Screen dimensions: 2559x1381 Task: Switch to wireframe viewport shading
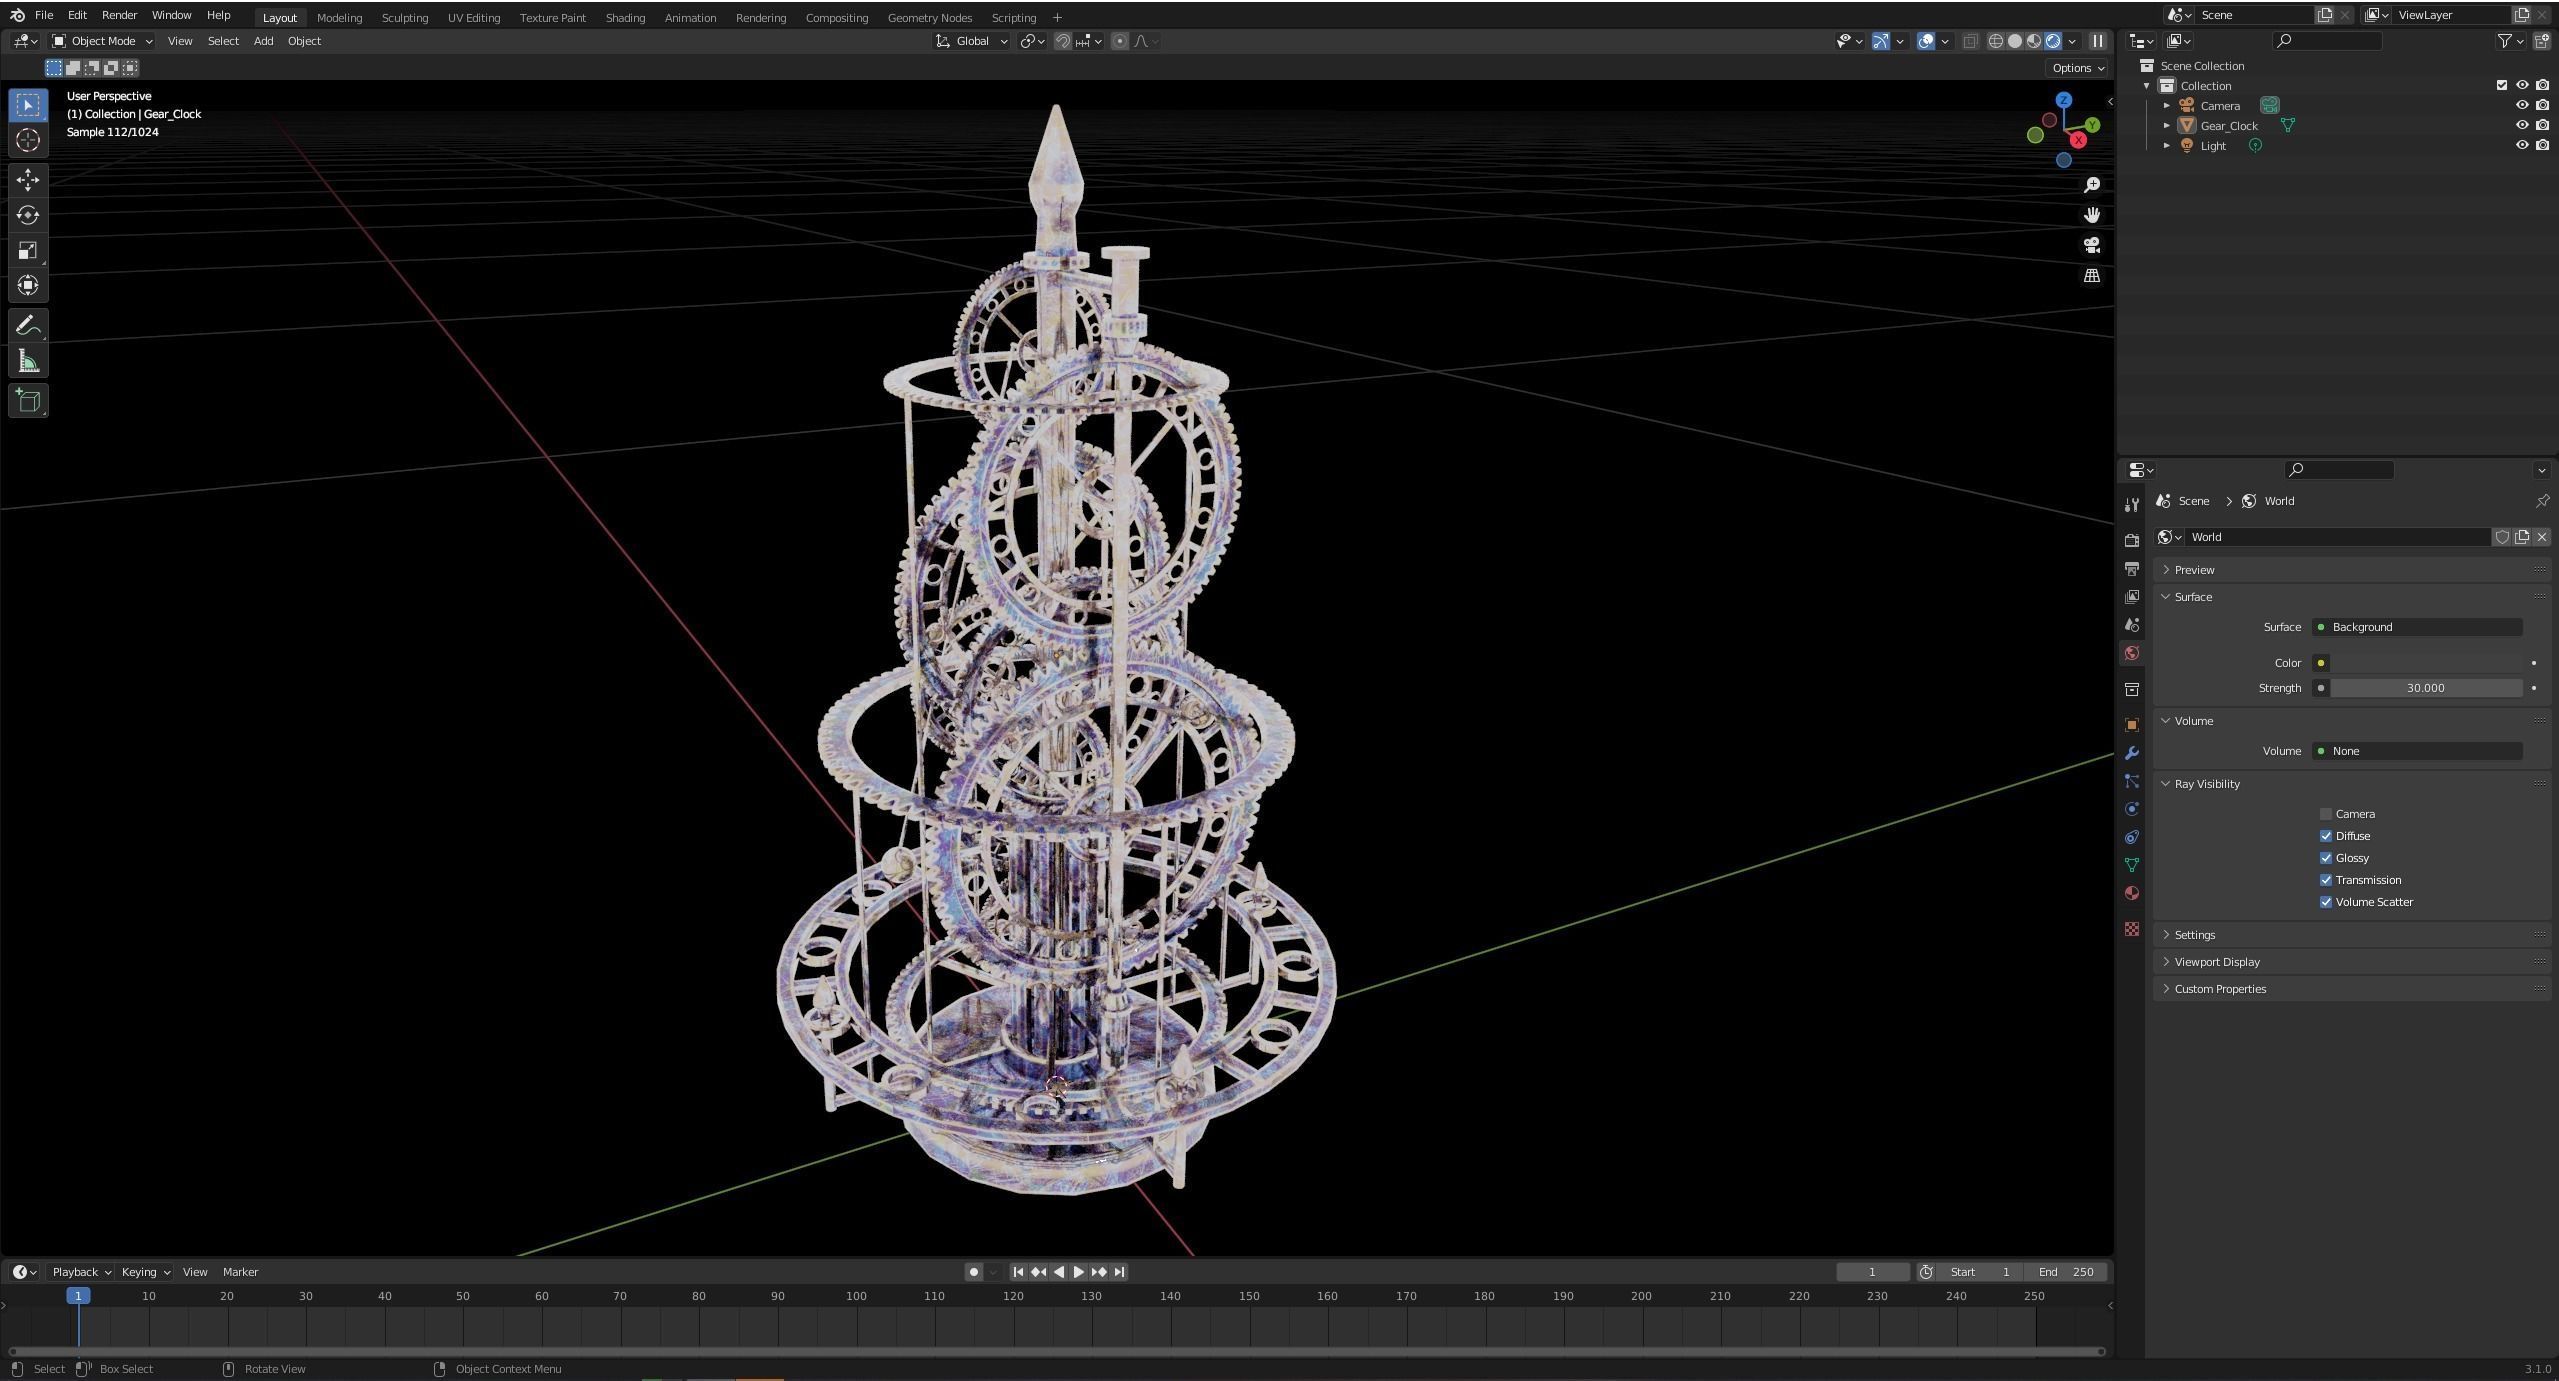[x=1996, y=41]
